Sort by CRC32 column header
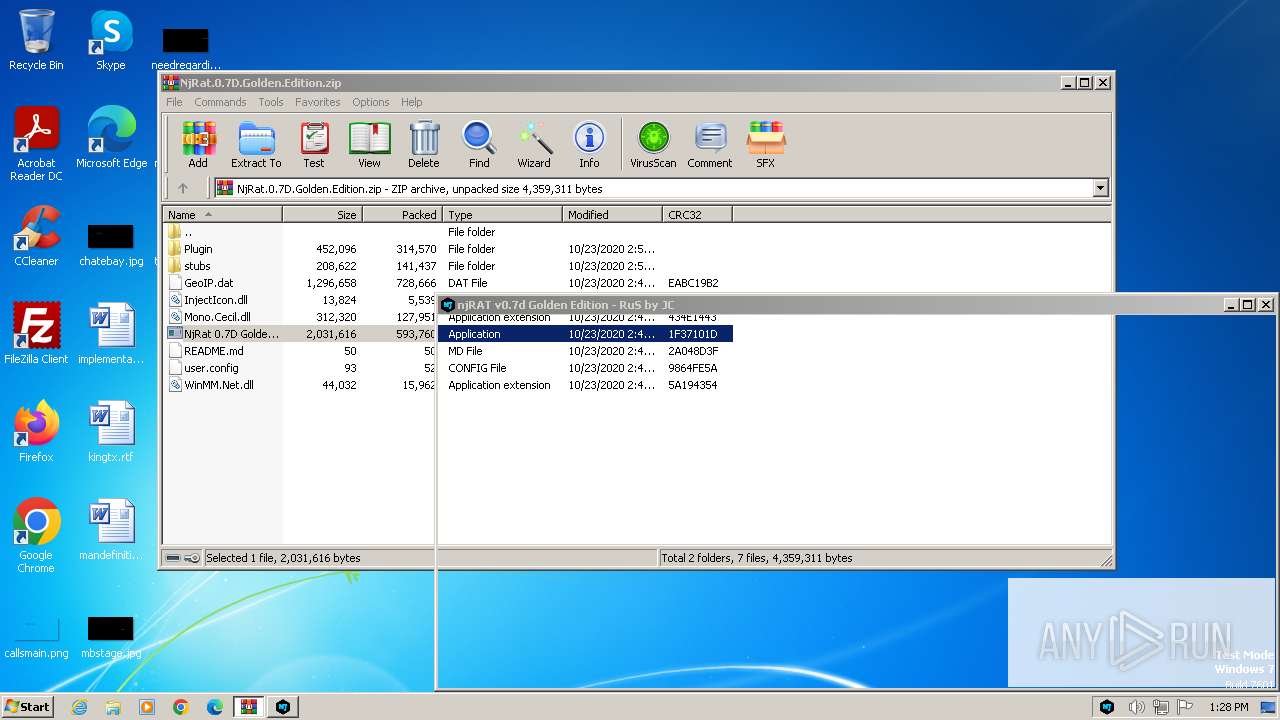 point(697,215)
